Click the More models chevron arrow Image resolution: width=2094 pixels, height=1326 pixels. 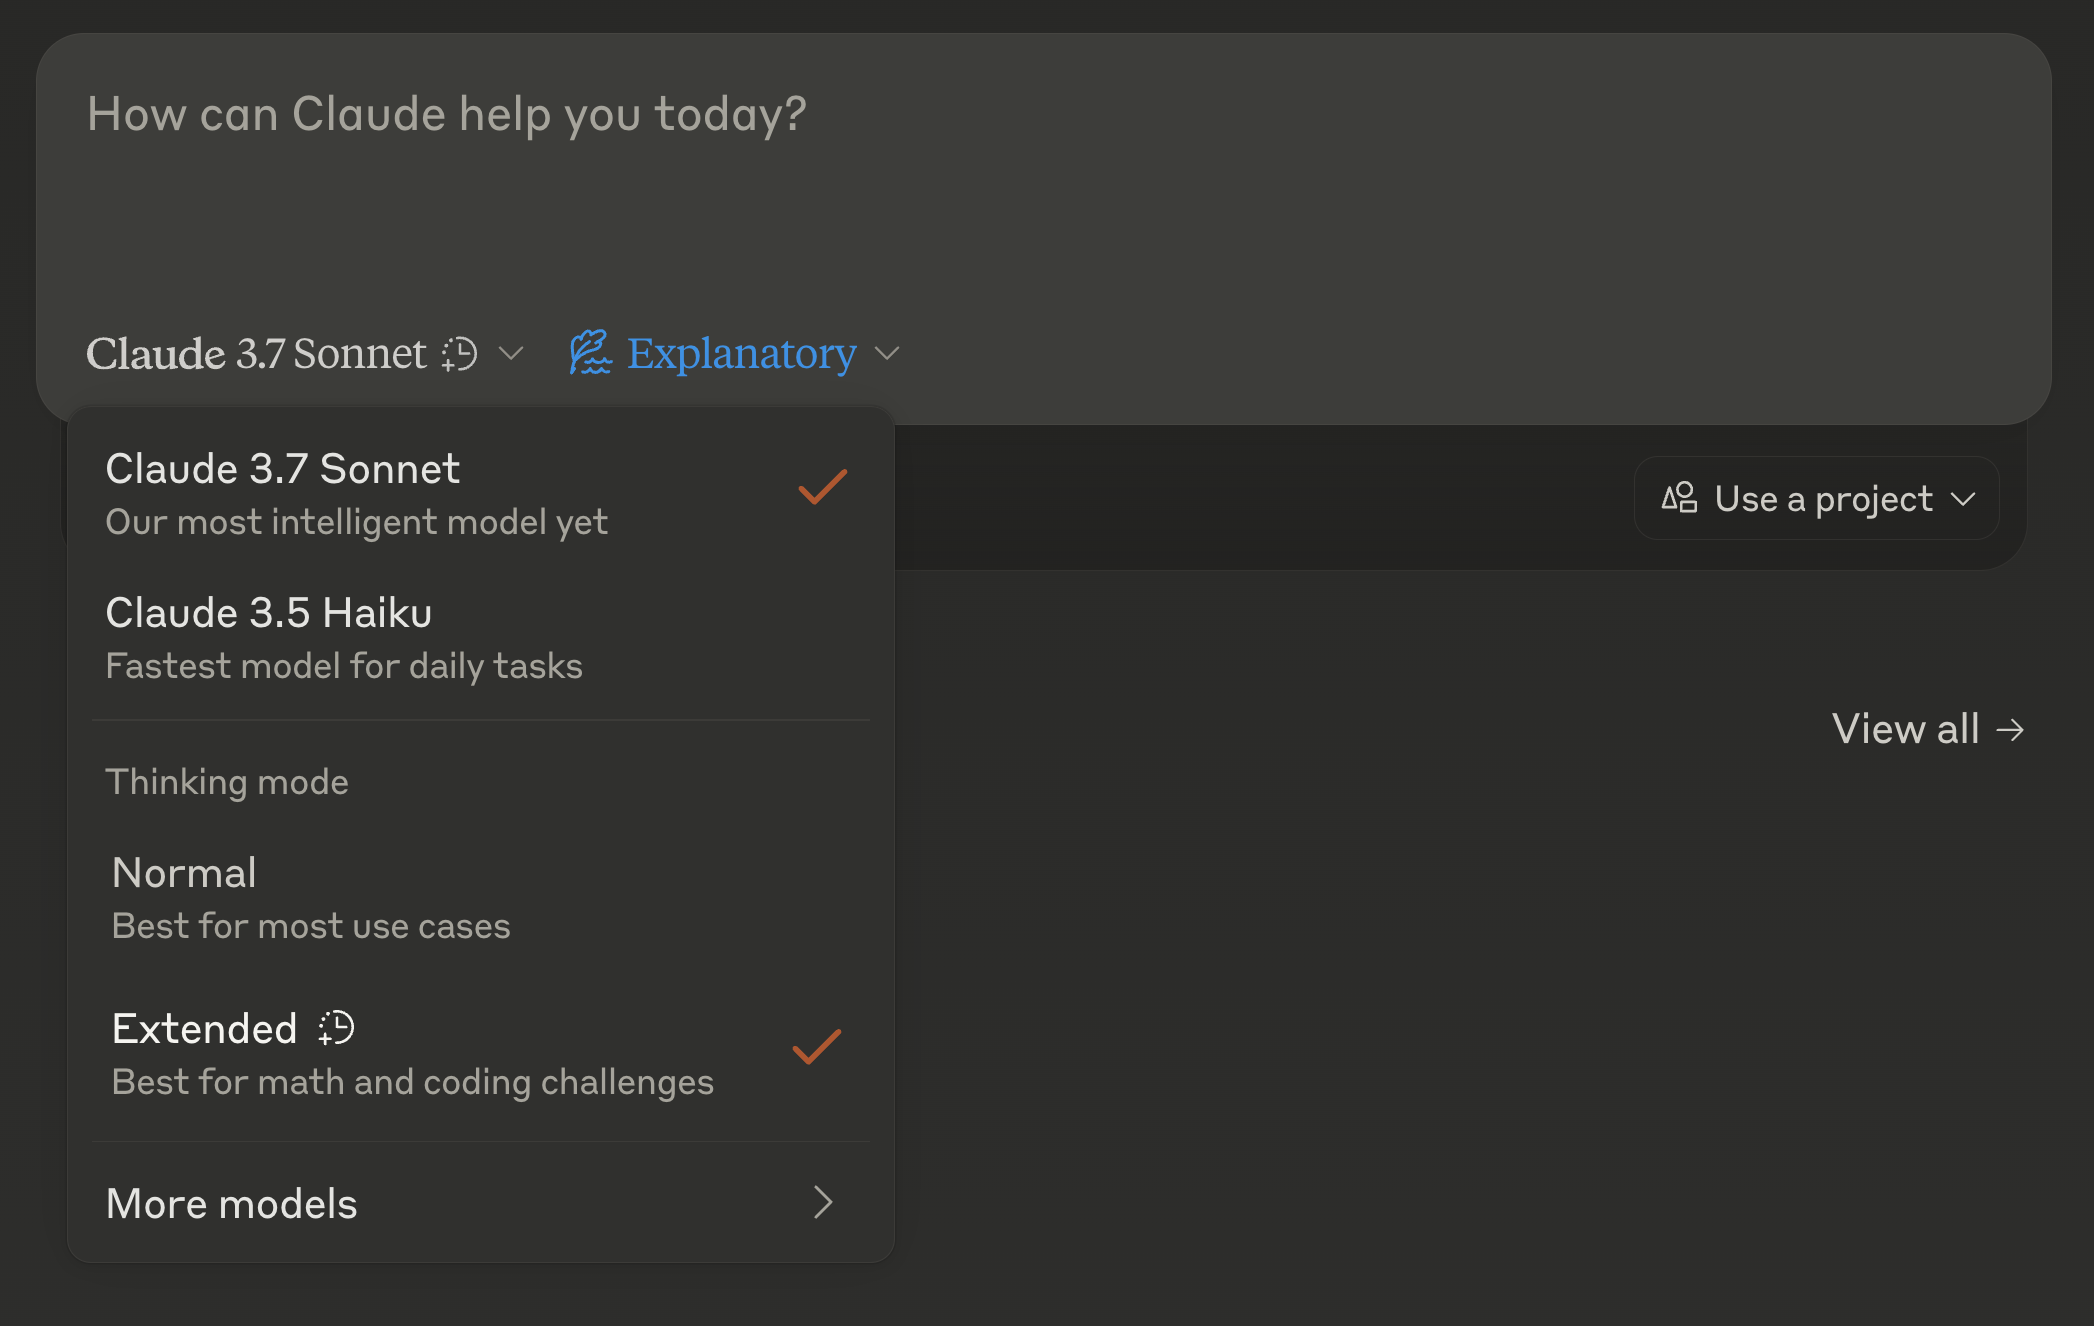(x=822, y=1202)
